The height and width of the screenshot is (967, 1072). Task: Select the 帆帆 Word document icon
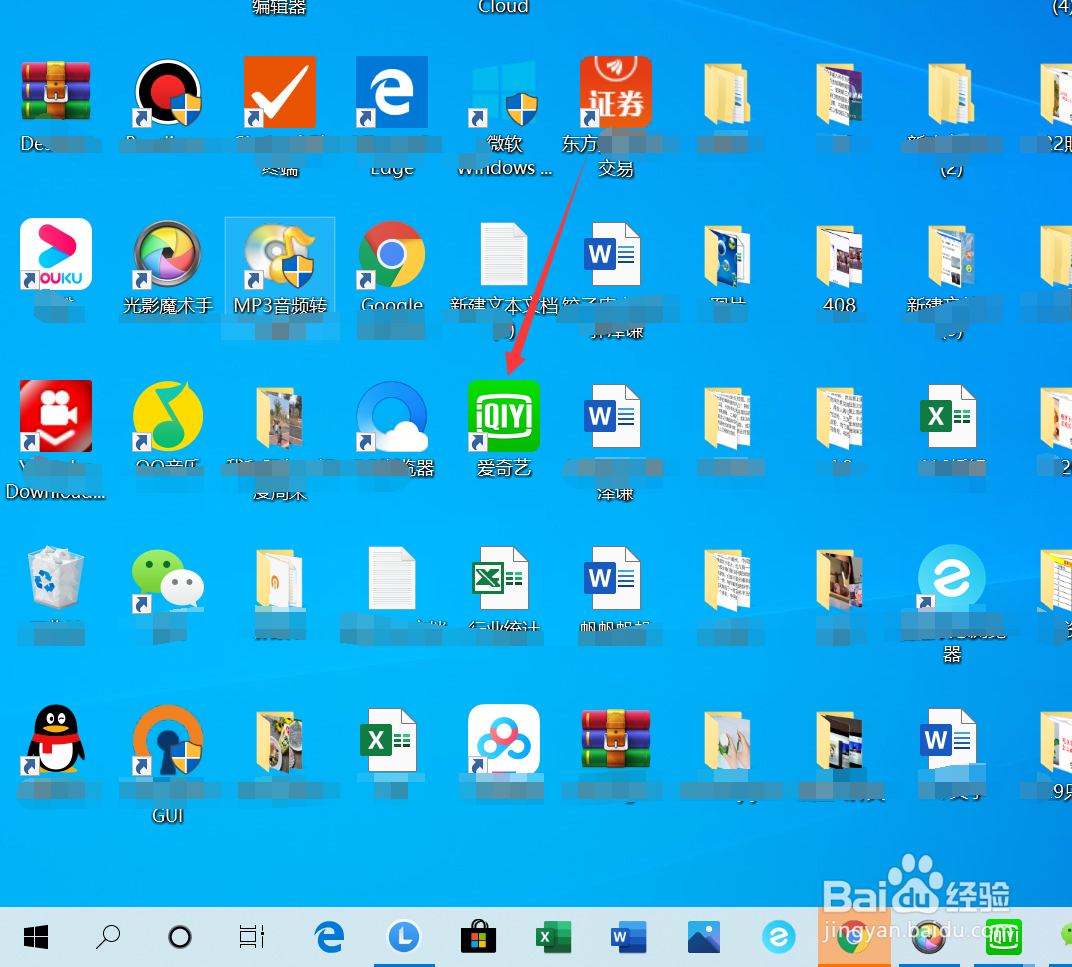(613, 578)
